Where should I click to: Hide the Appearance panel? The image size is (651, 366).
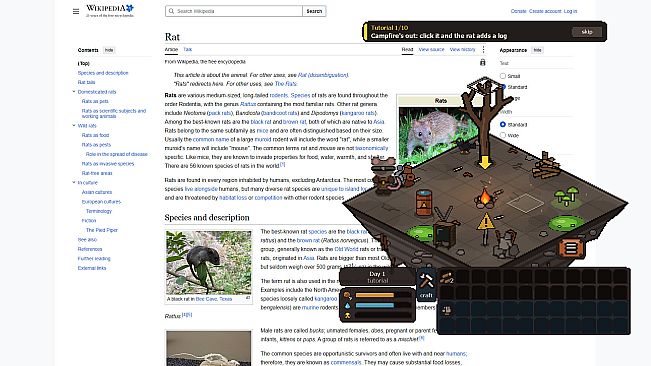[x=537, y=50]
